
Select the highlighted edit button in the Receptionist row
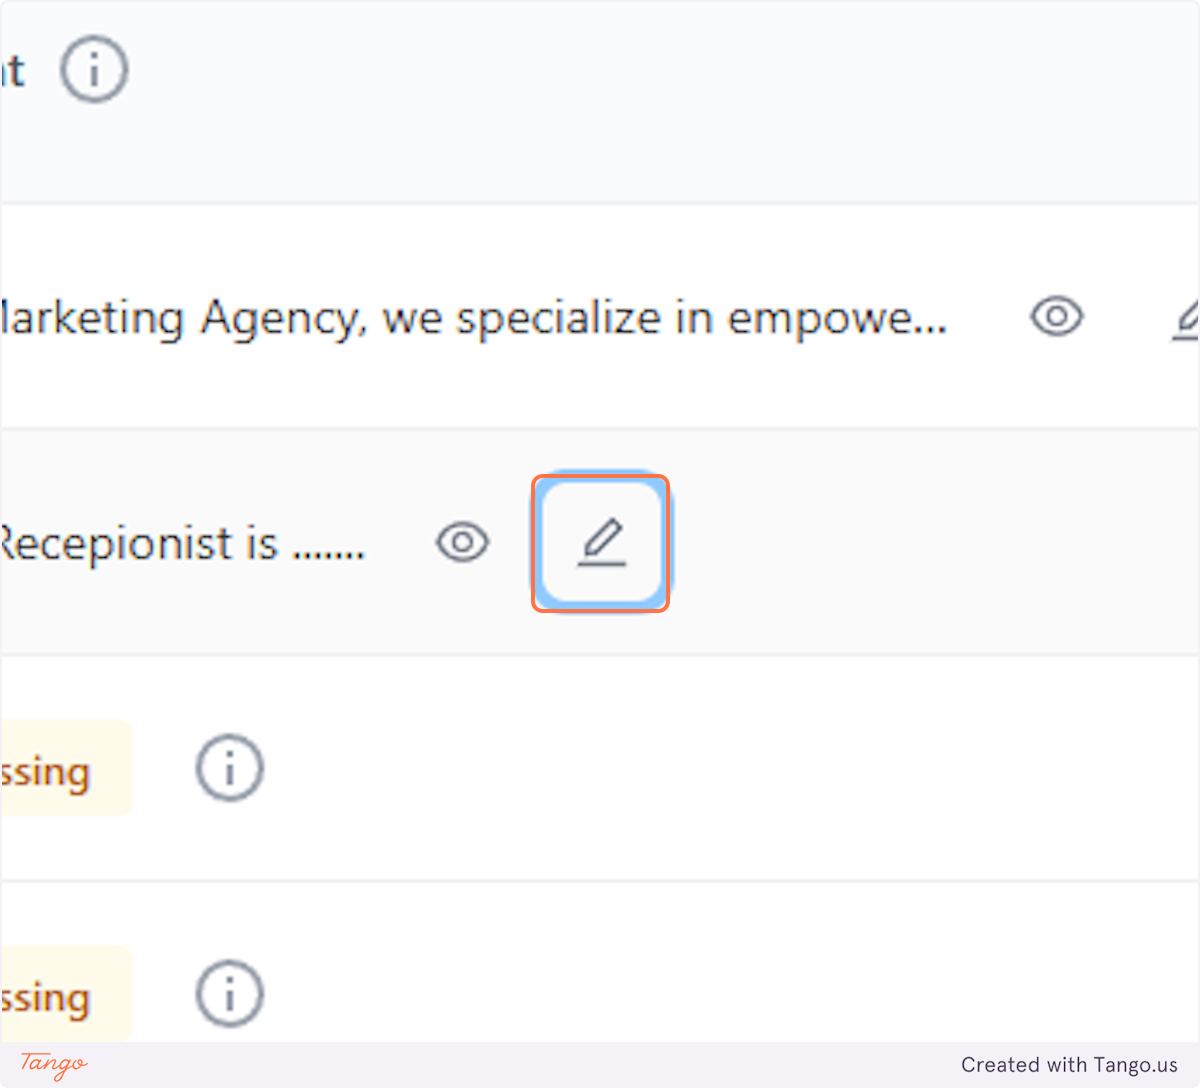[x=600, y=542]
